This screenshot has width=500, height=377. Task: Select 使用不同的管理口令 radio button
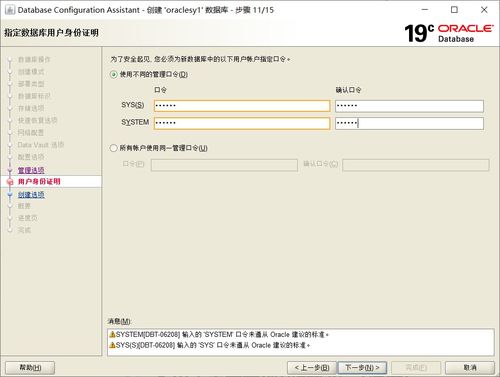tap(114, 74)
